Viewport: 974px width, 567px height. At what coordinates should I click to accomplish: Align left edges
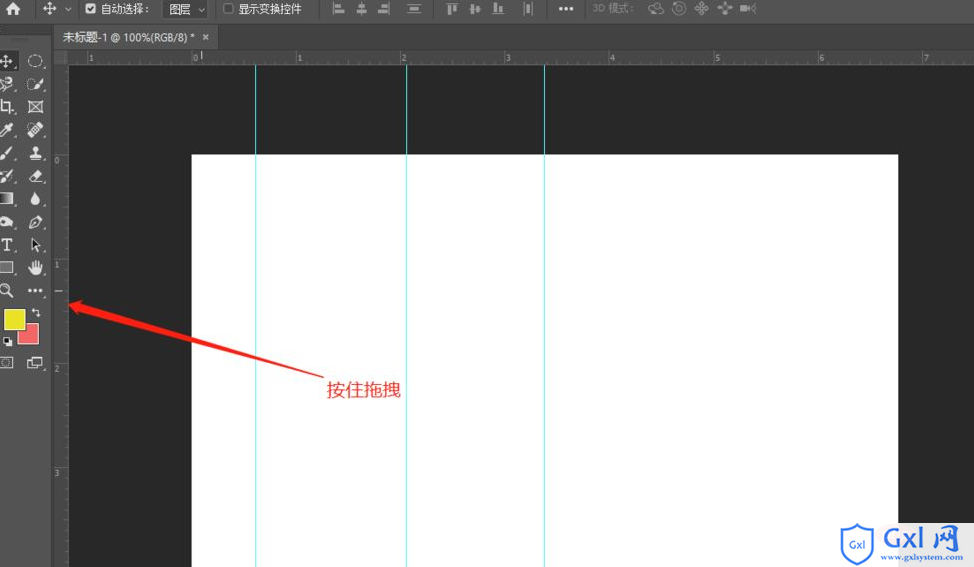[x=339, y=9]
